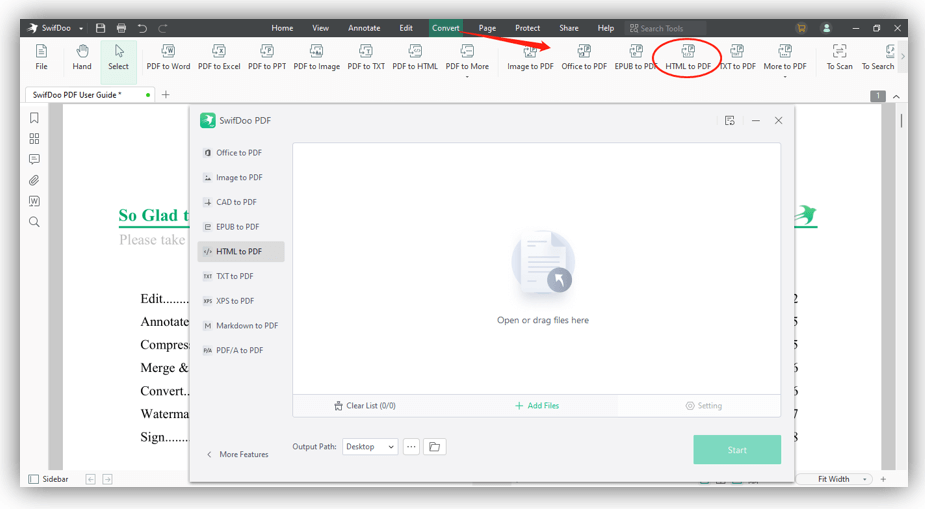Open the page thumbnails panel
This screenshot has height=509, width=925.
(34, 139)
